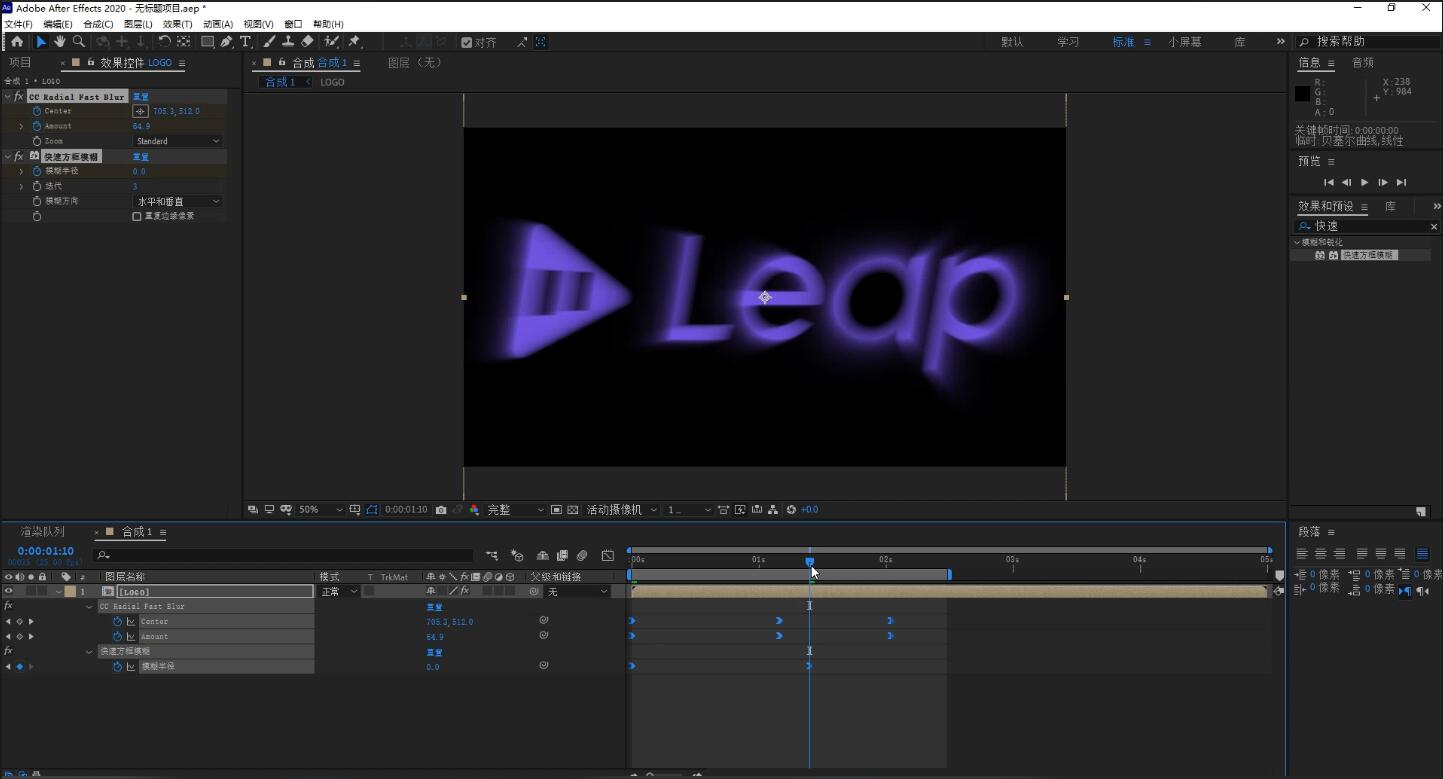Click the snapshot camera icon in viewer
The height and width of the screenshot is (779, 1443).
coord(441,510)
